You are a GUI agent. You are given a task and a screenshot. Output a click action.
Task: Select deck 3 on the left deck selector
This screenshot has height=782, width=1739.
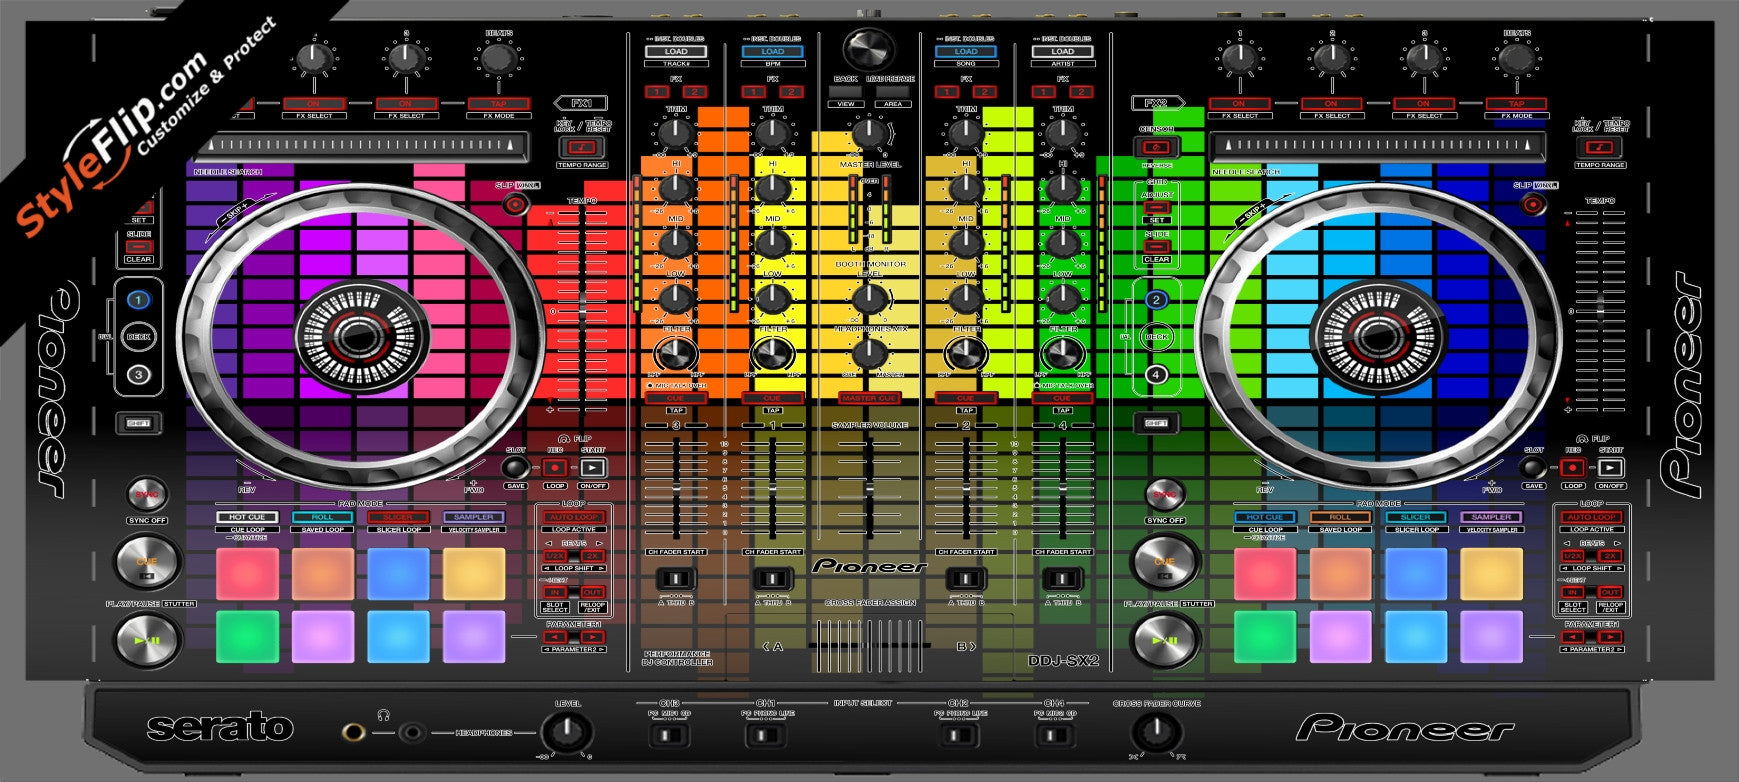coord(139,375)
